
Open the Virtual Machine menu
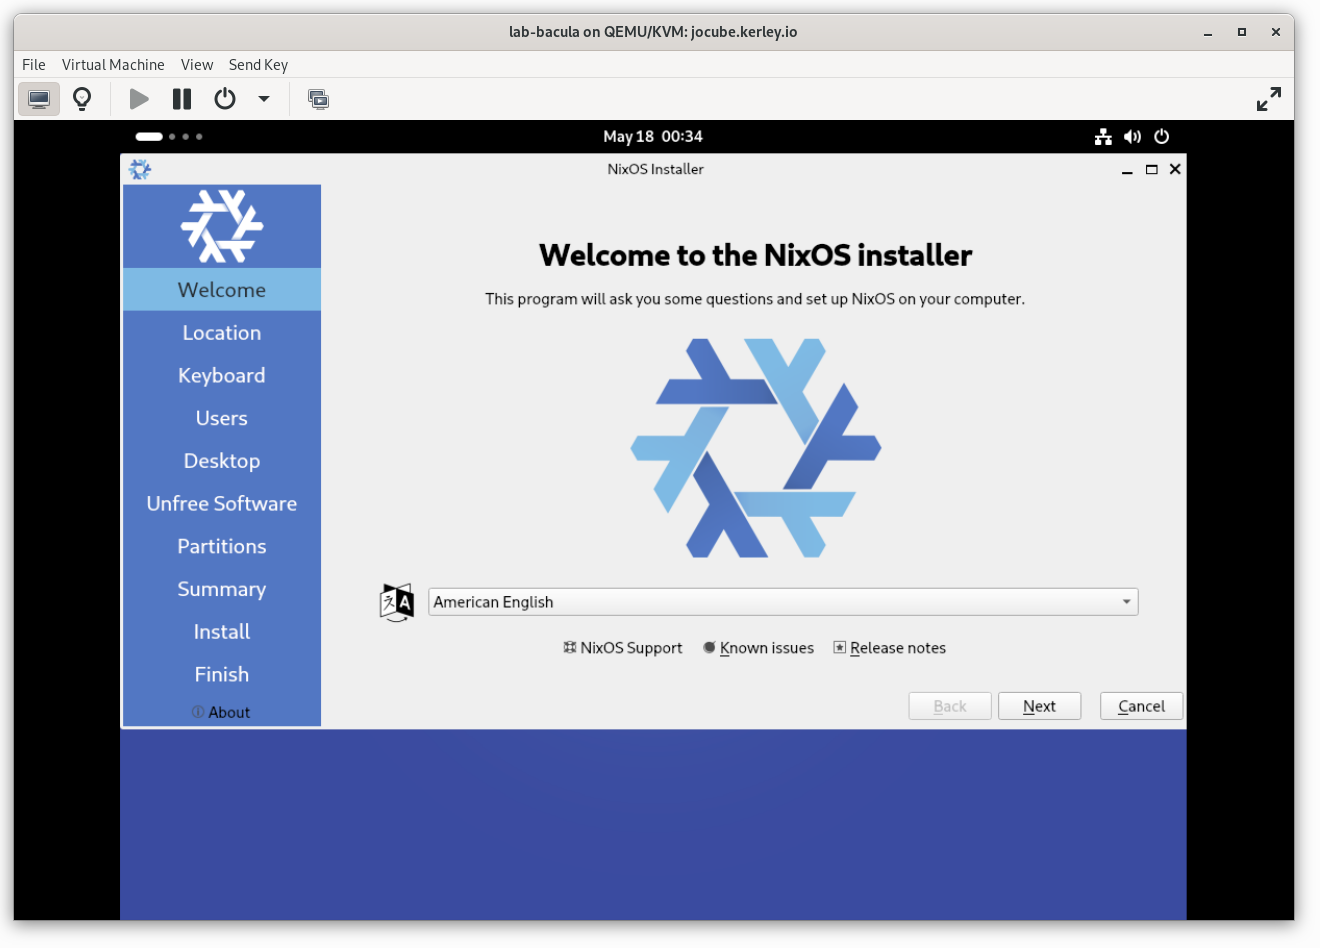tap(113, 64)
